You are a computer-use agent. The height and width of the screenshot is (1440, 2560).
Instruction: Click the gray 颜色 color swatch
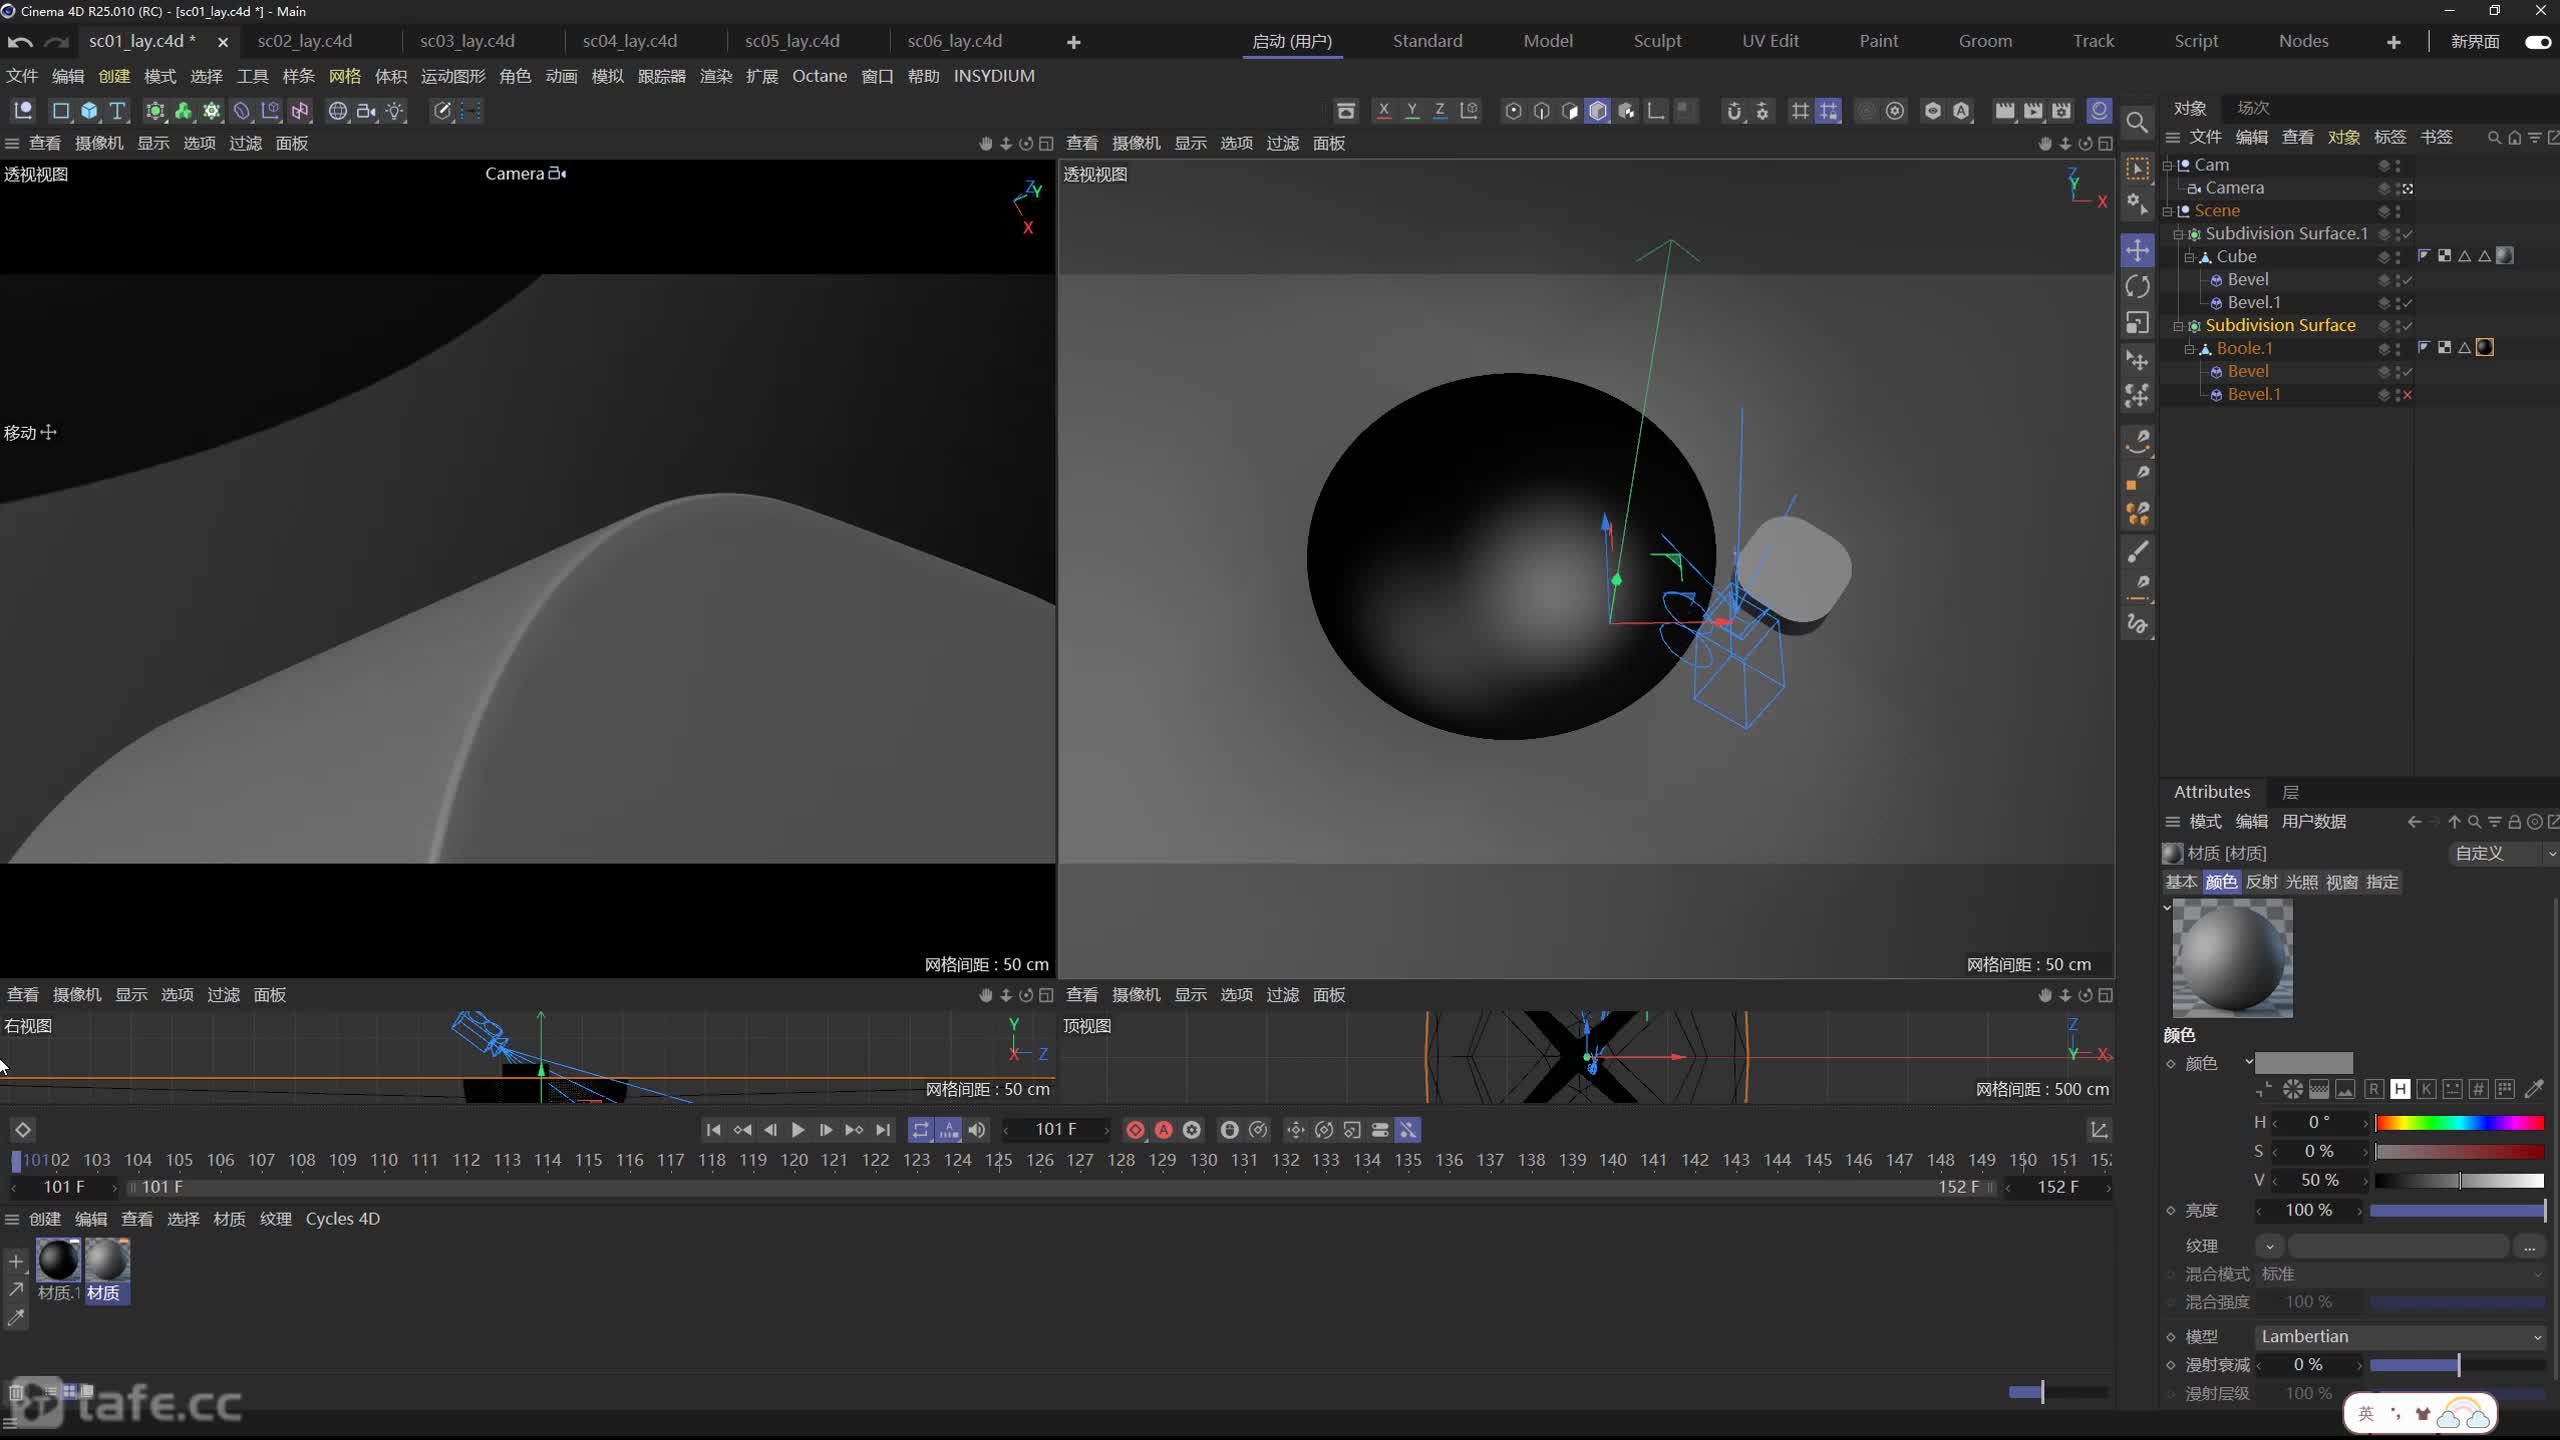tap(2304, 1063)
